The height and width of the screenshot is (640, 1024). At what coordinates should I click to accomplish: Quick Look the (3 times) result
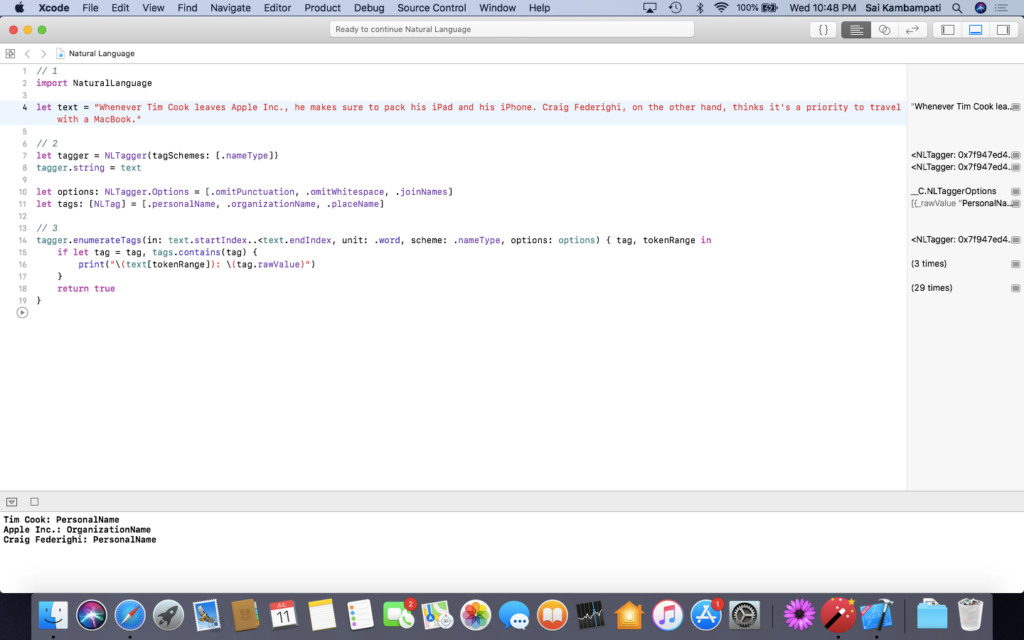[x=1016, y=264]
